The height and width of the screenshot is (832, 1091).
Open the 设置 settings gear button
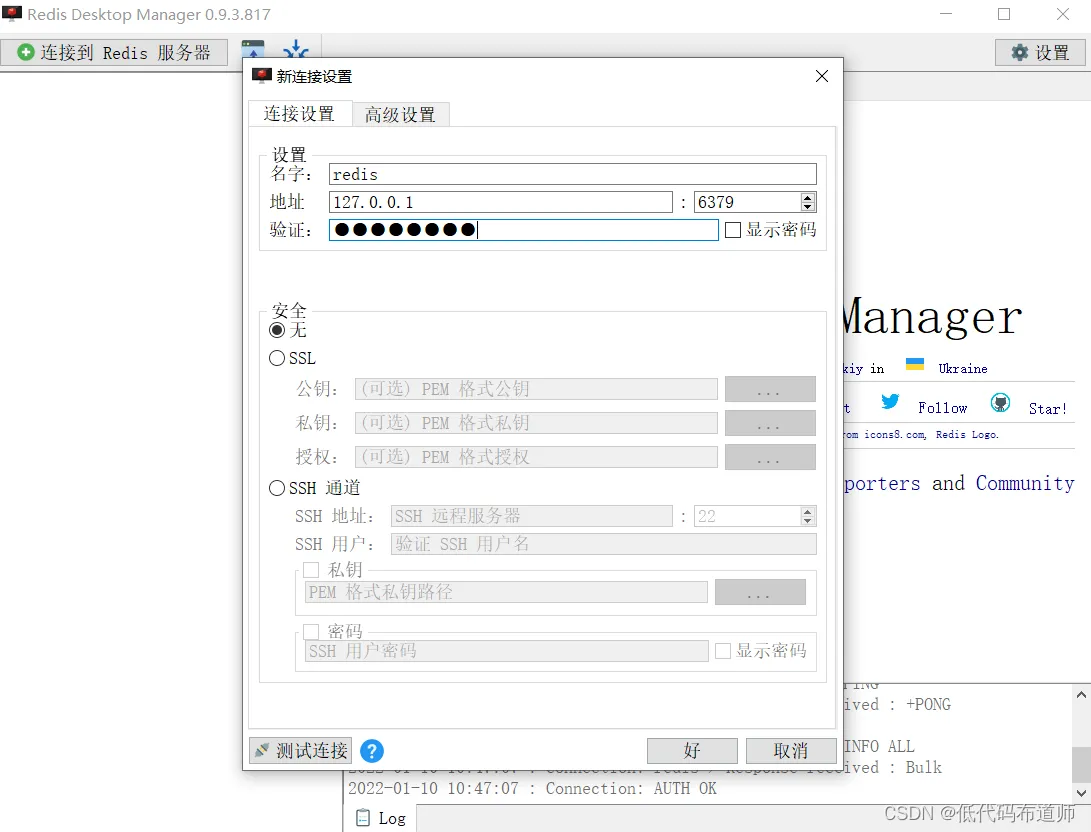(1040, 52)
